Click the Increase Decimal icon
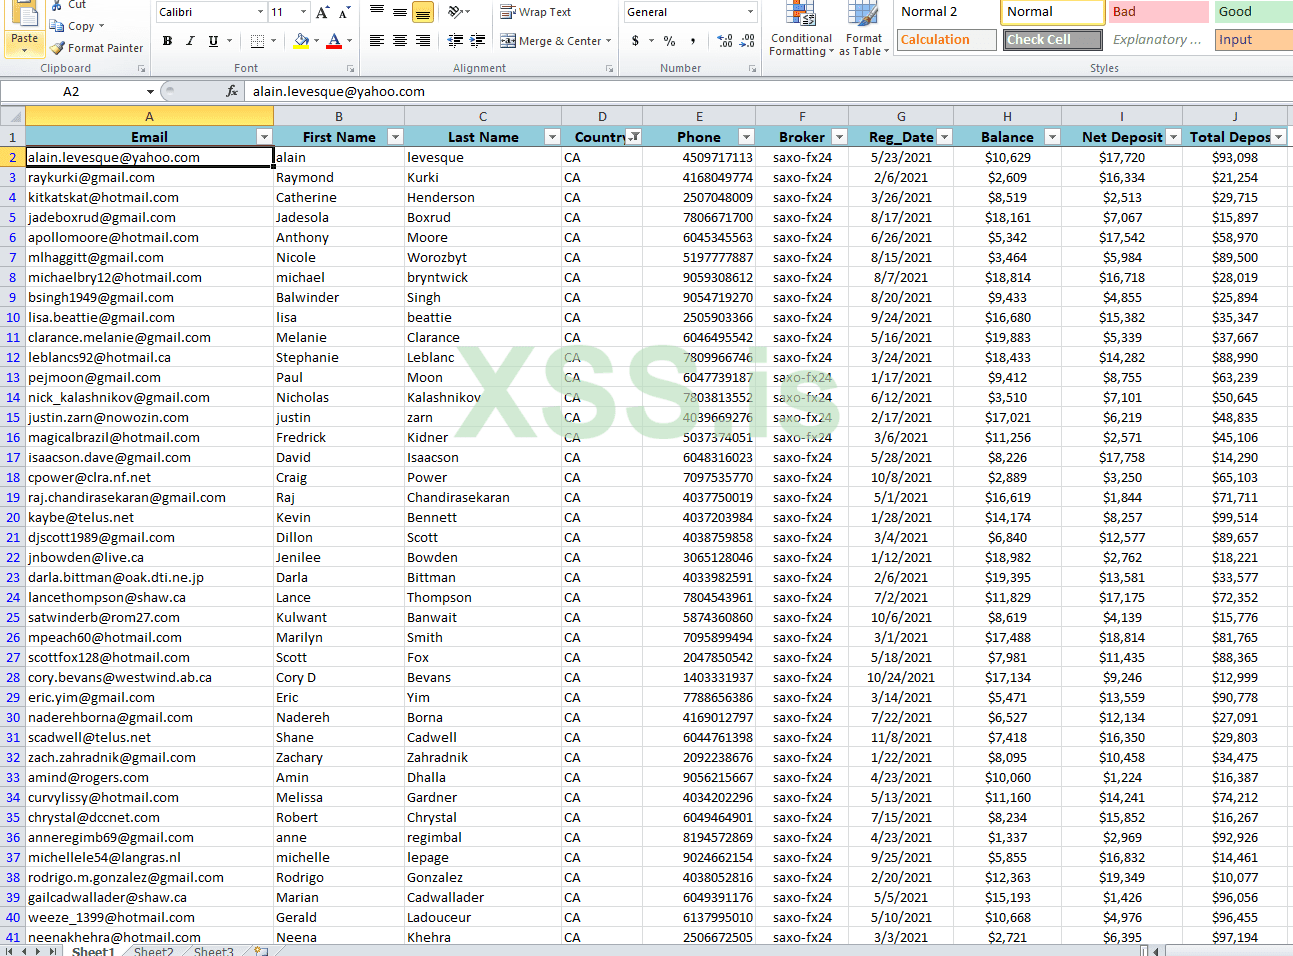 (725, 41)
